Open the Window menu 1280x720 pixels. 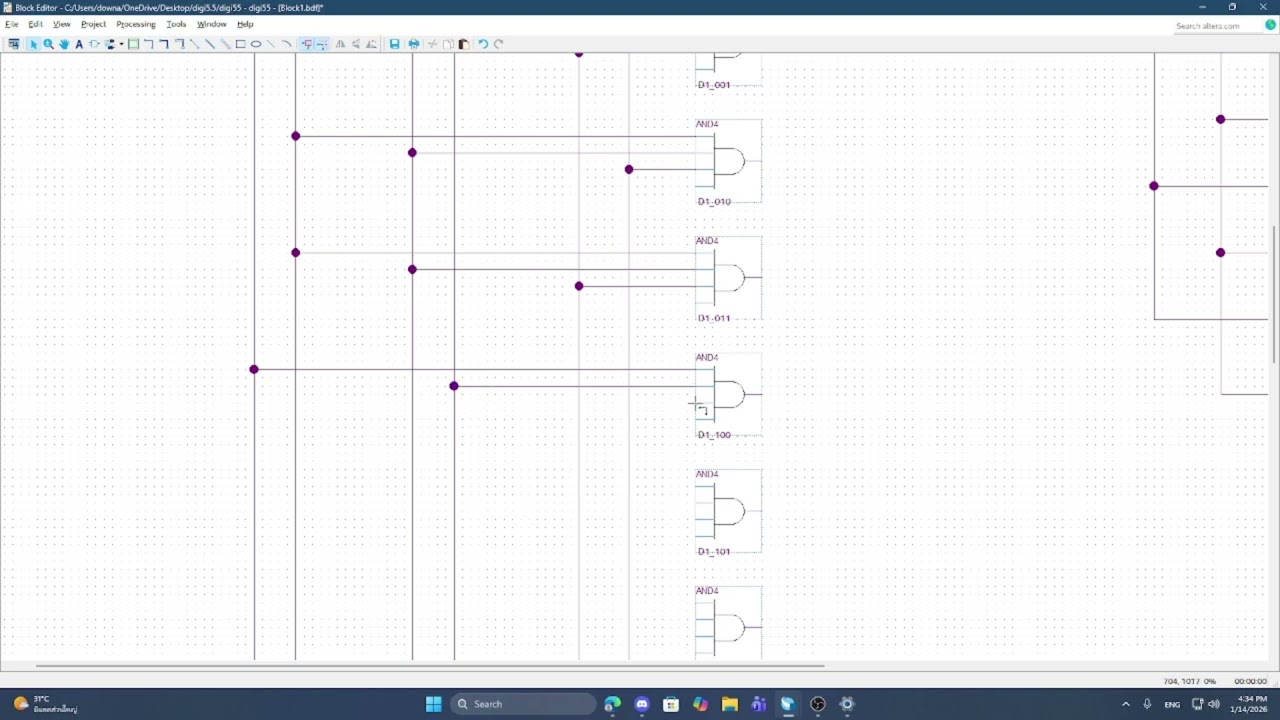pos(211,24)
